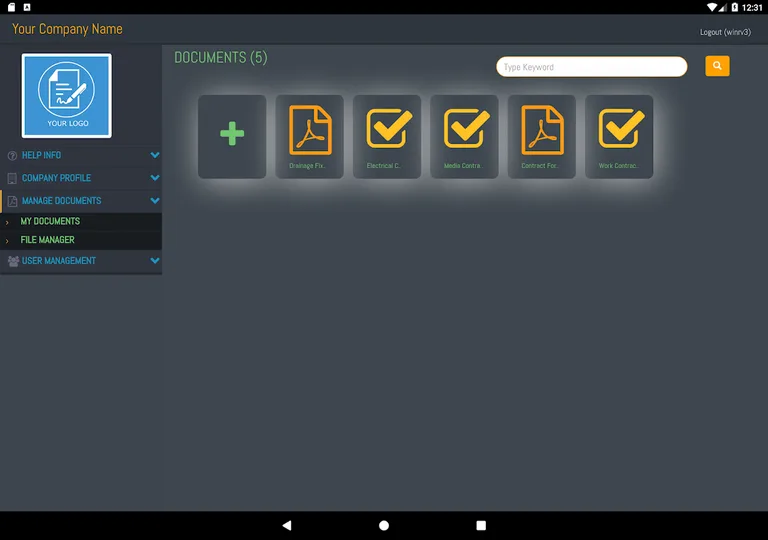Click the YOUR LOGO company image
This screenshot has width=768, height=540.
(67, 96)
